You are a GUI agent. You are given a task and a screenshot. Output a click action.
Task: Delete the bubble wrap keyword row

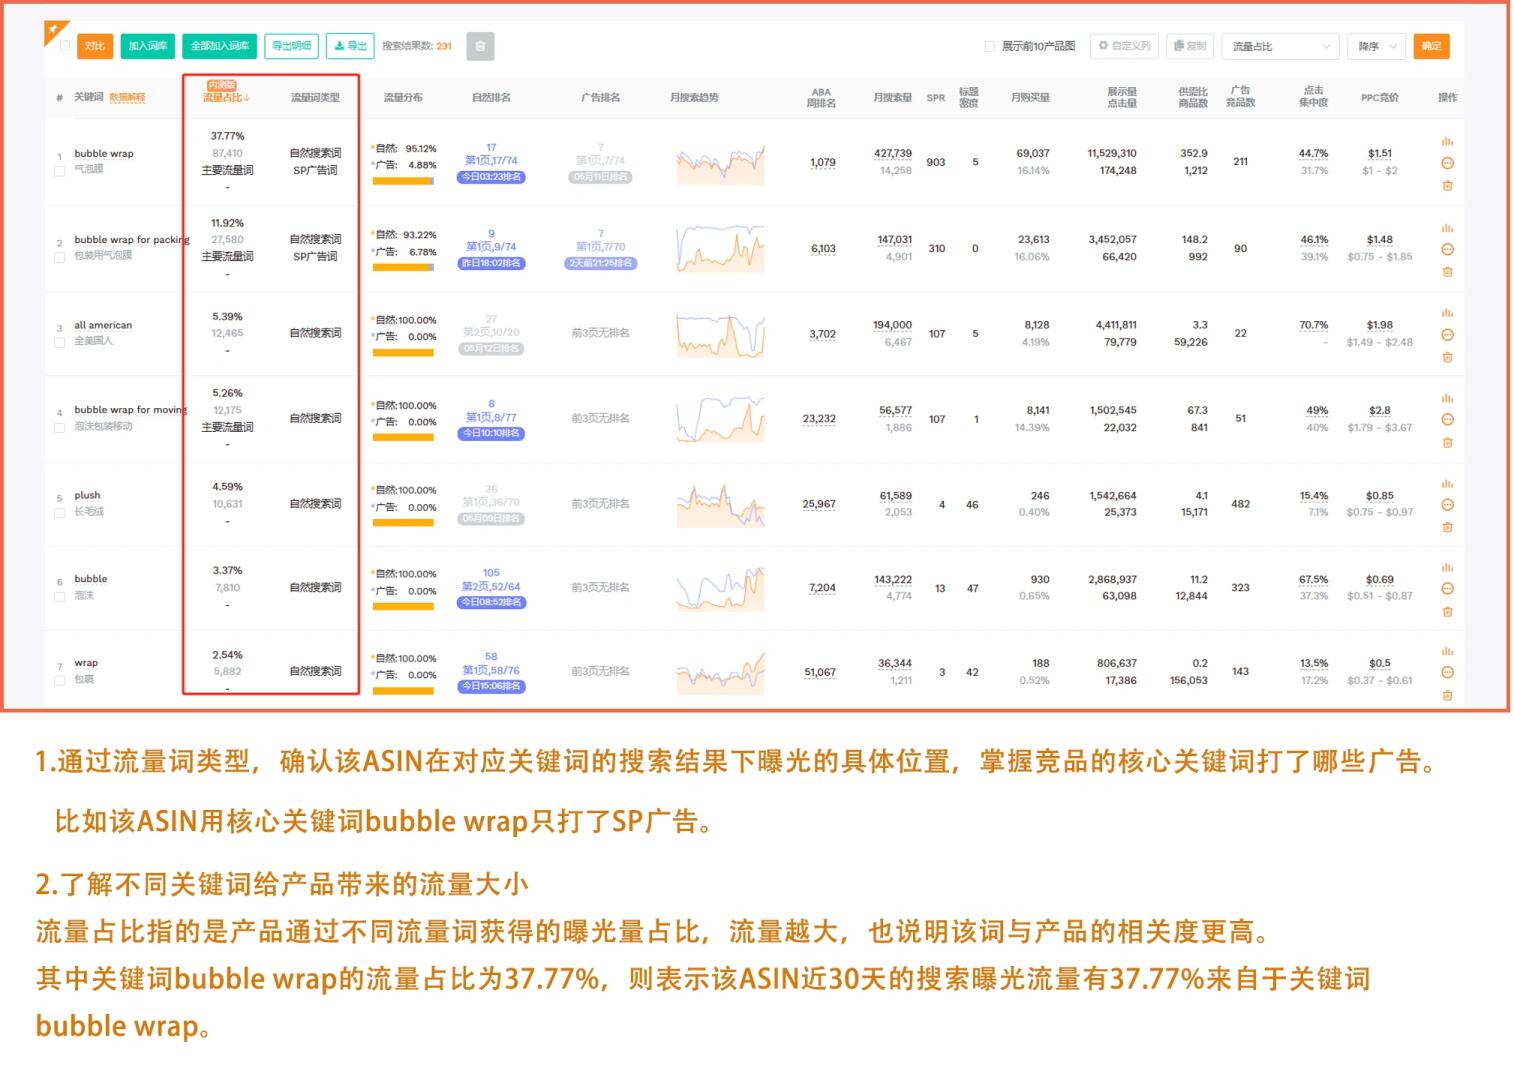tap(1447, 186)
